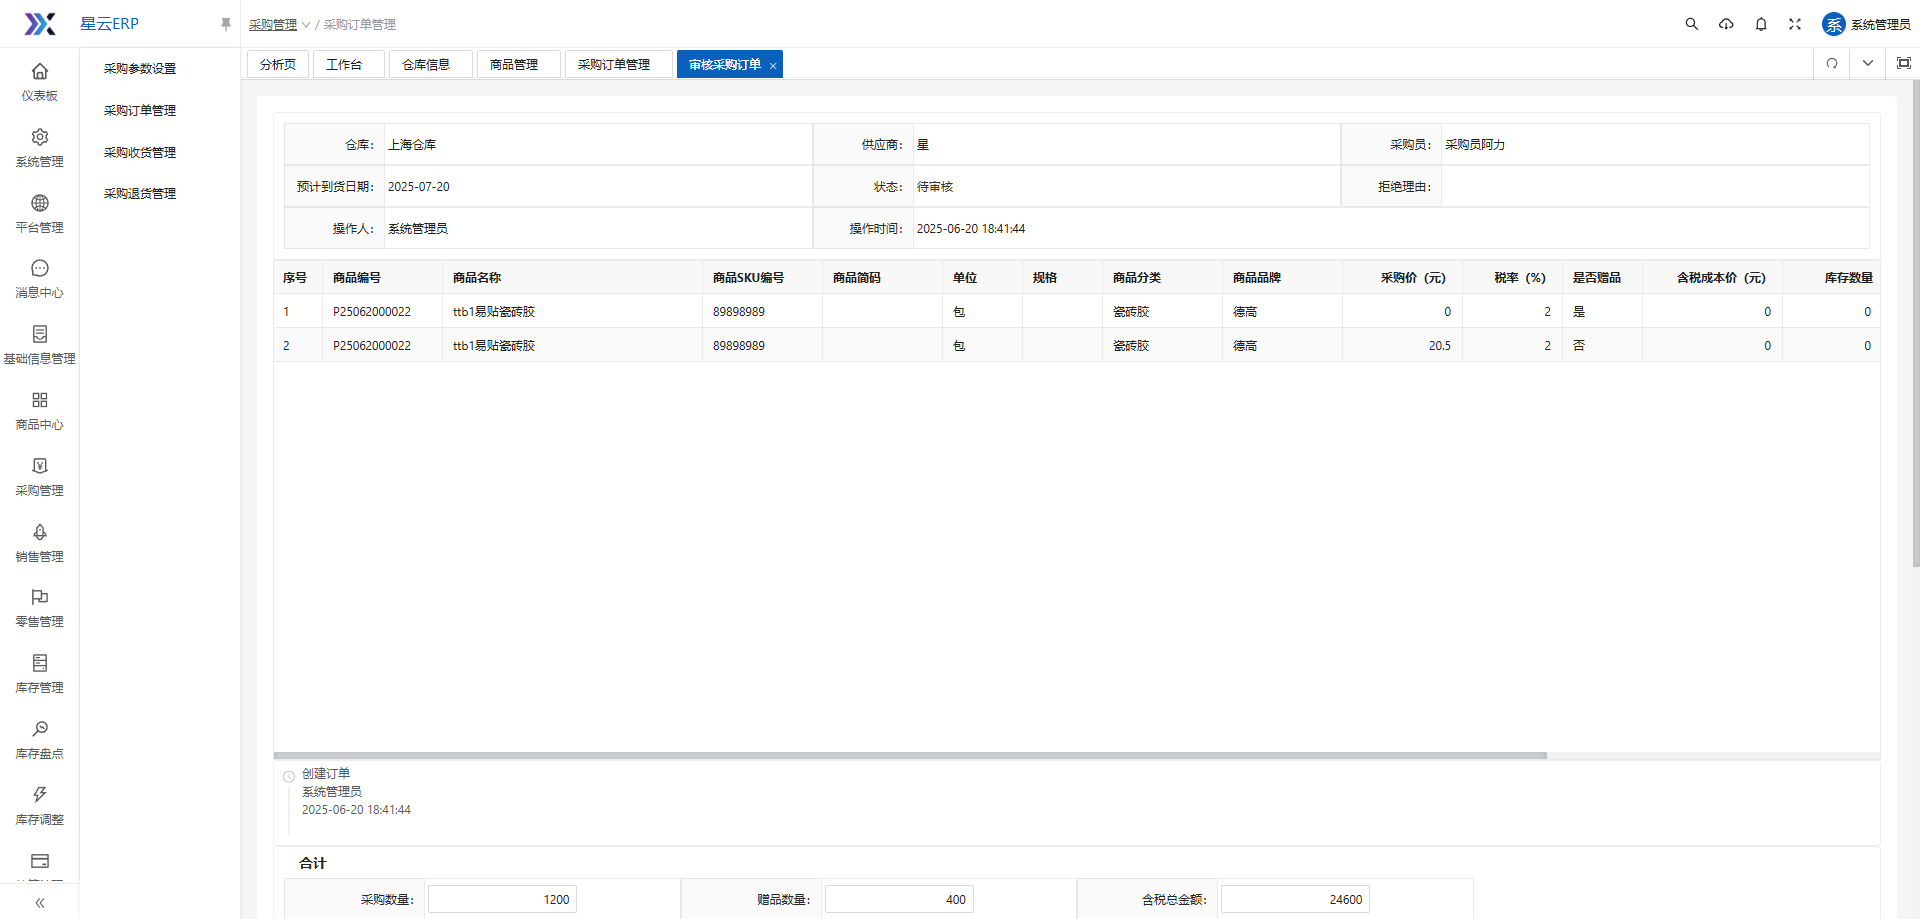1920x919 pixels.
Task: Click the cloud upload icon
Action: coord(1726,24)
